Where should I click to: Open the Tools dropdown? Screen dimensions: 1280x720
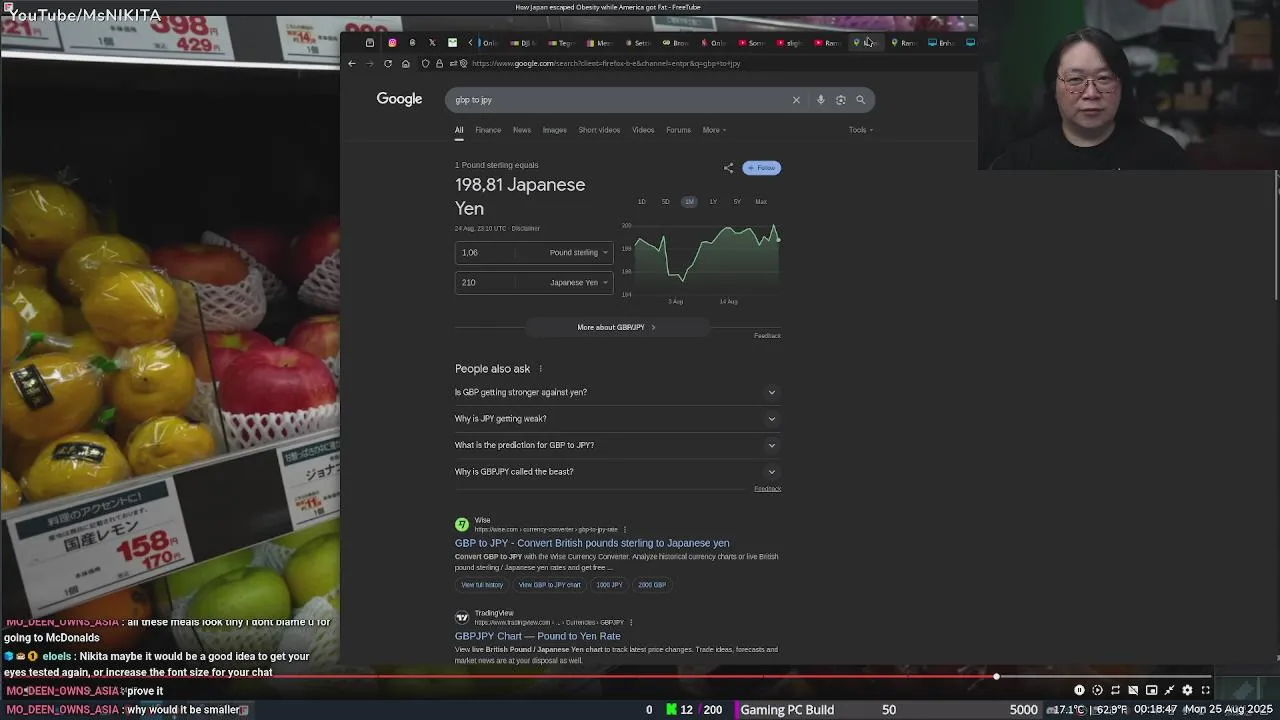[x=861, y=130]
